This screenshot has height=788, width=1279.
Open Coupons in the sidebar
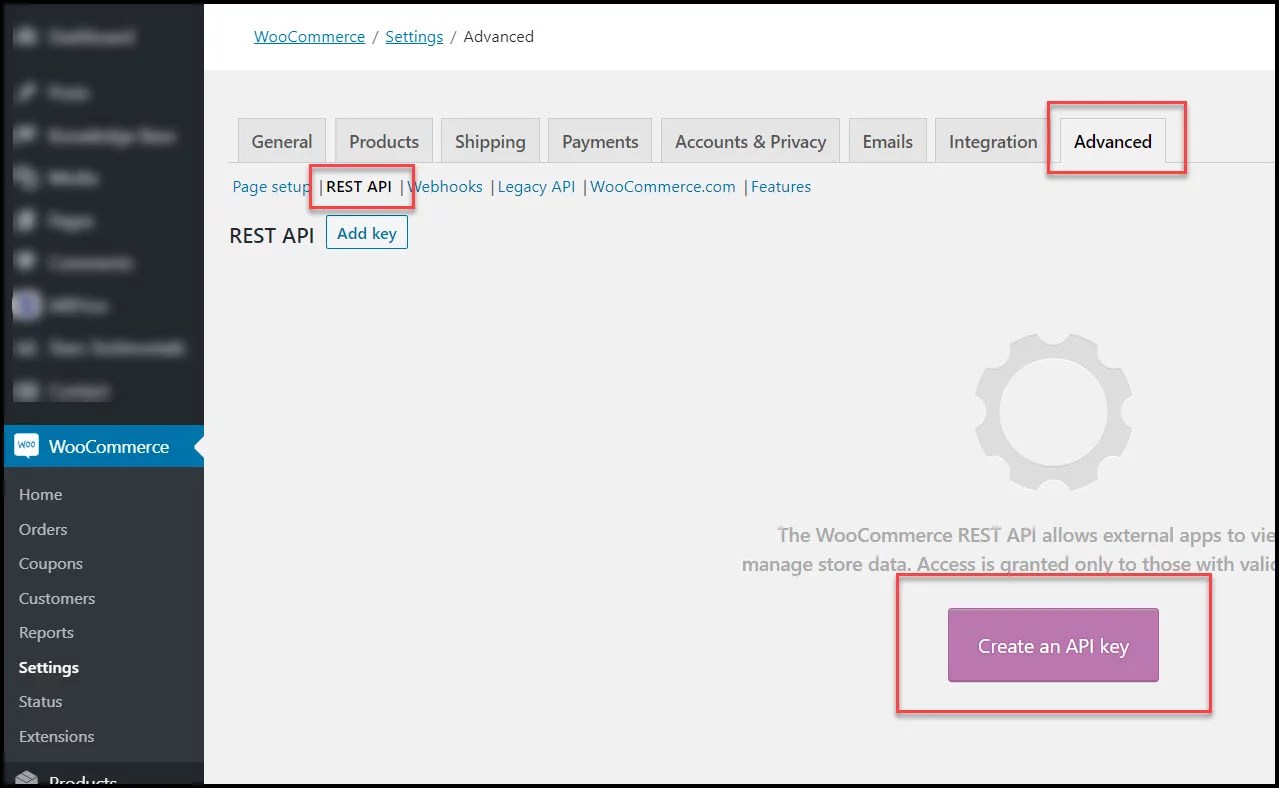[51, 564]
